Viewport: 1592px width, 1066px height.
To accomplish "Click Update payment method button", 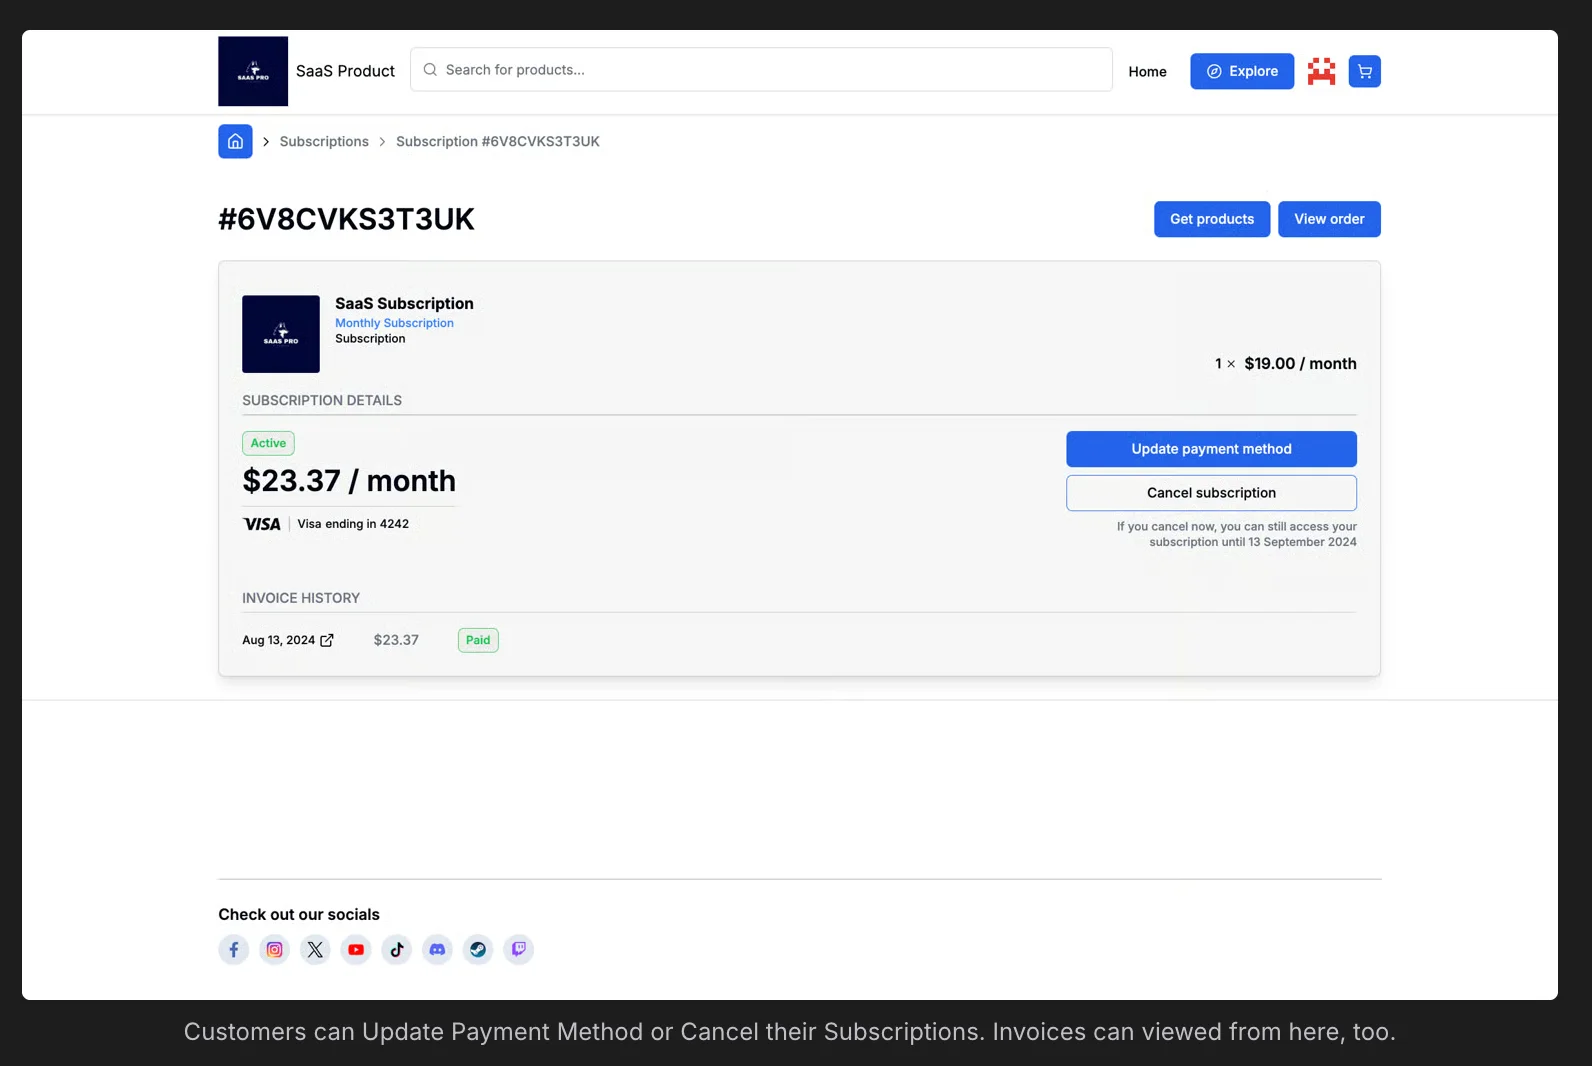I will point(1211,449).
